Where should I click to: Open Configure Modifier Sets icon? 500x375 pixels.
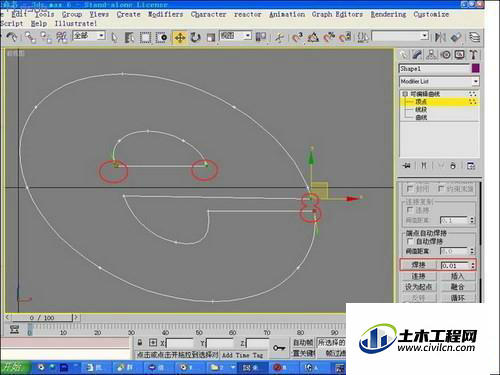coord(471,166)
